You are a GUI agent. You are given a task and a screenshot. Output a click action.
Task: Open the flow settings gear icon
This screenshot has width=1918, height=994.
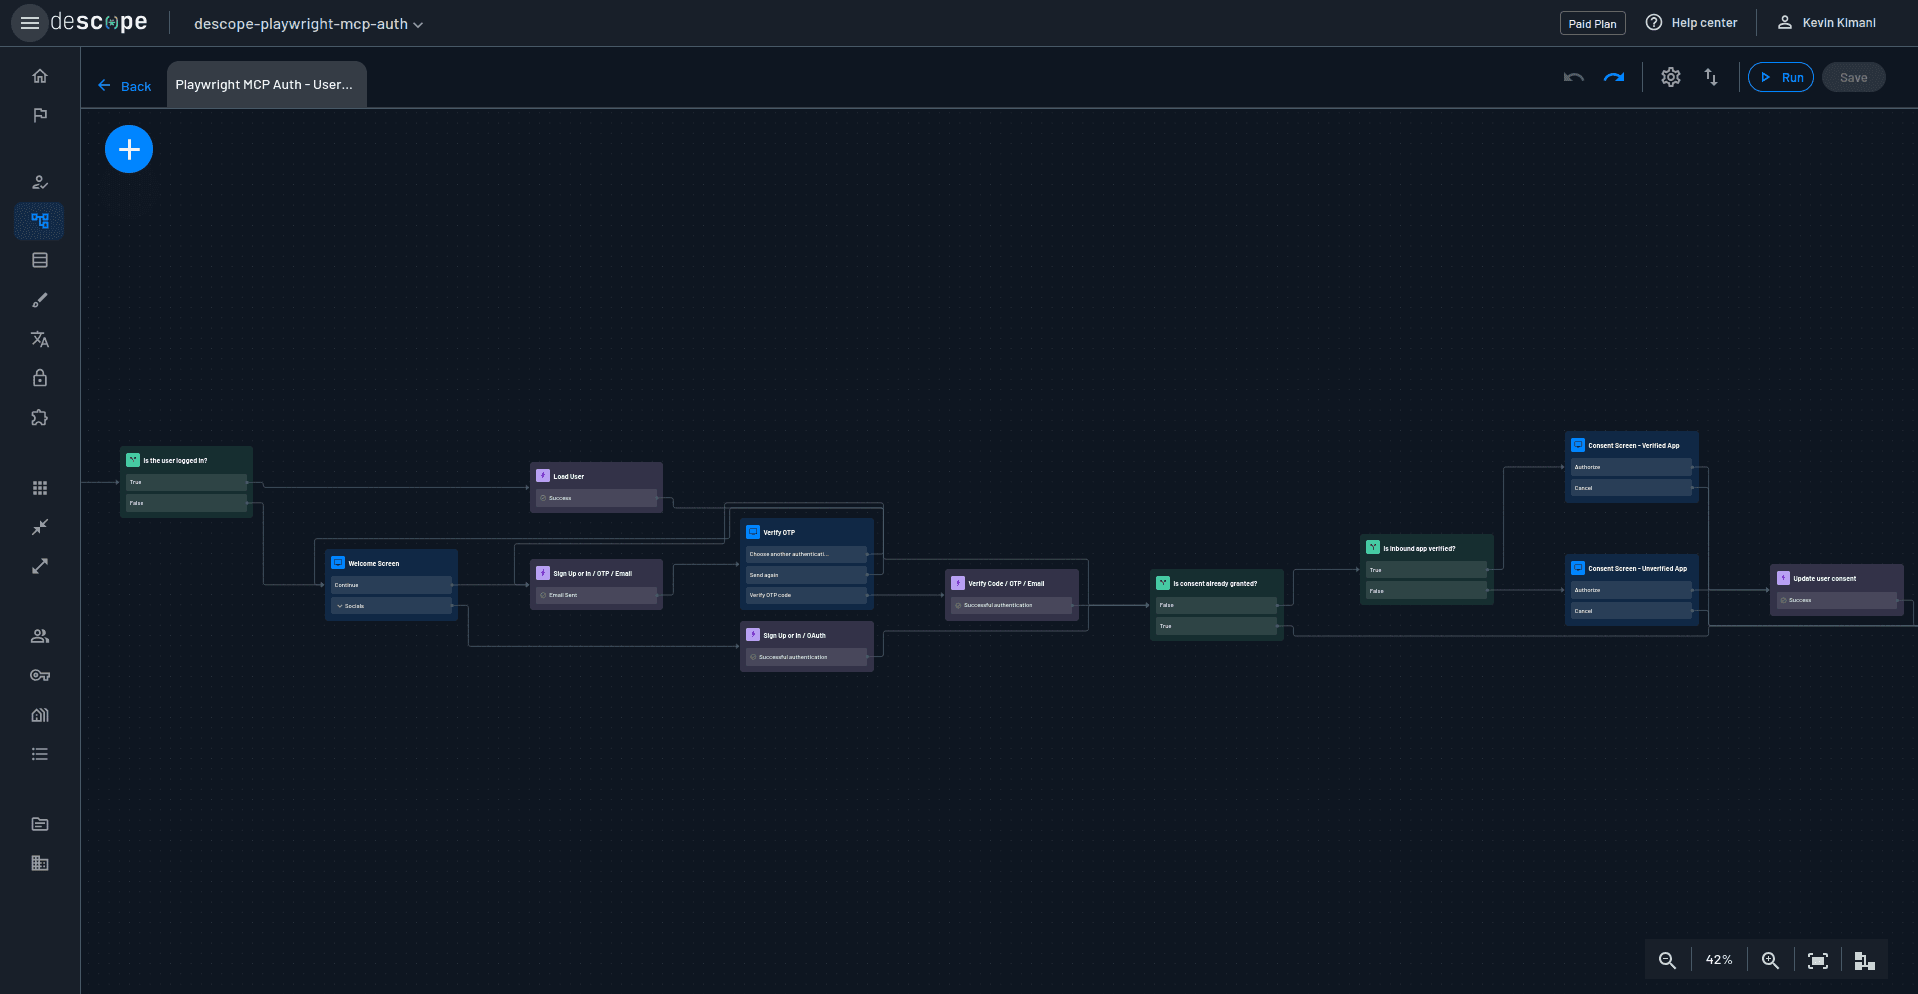1670,77
